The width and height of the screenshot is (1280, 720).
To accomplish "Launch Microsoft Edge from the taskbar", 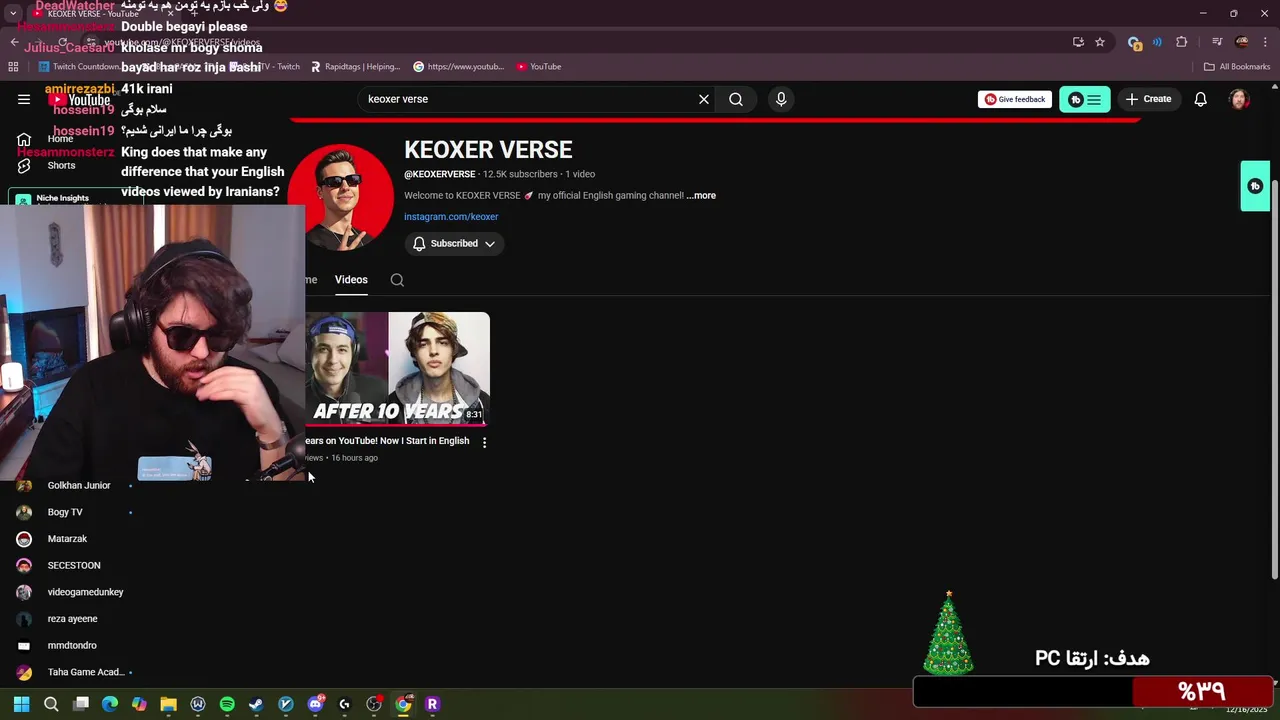I will pos(110,704).
